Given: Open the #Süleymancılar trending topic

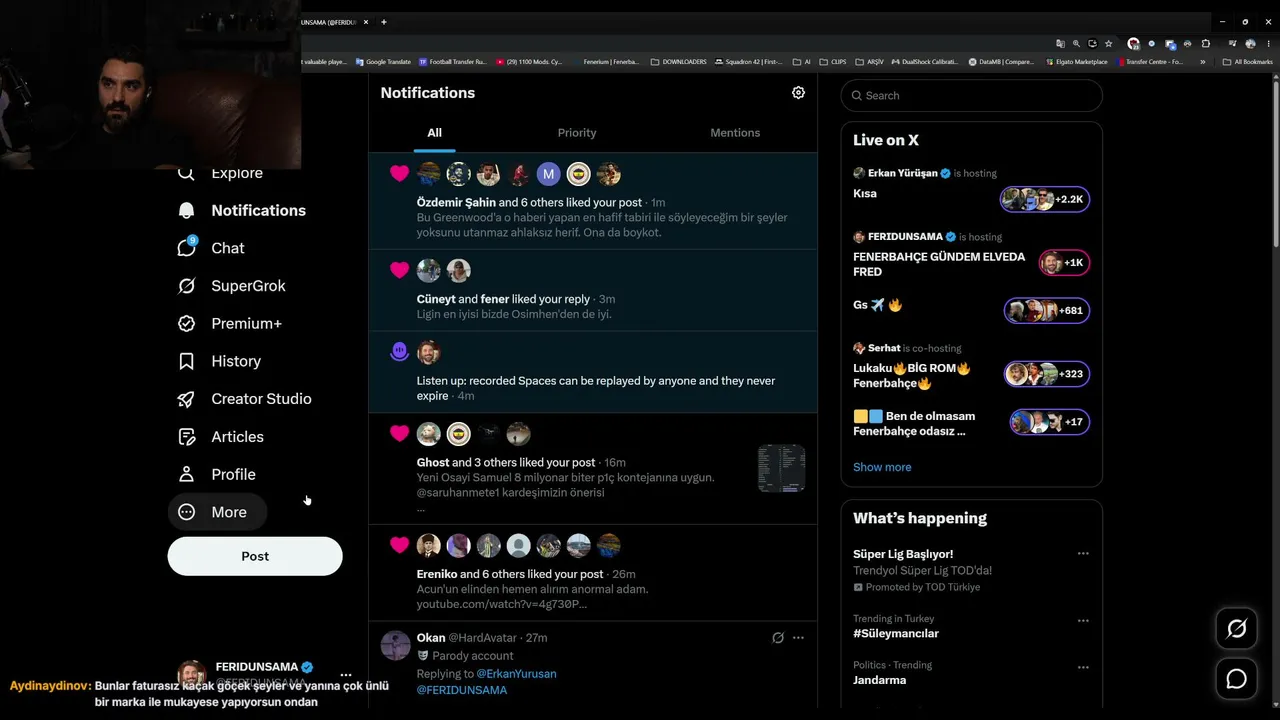Looking at the screenshot, I should 896,633.
